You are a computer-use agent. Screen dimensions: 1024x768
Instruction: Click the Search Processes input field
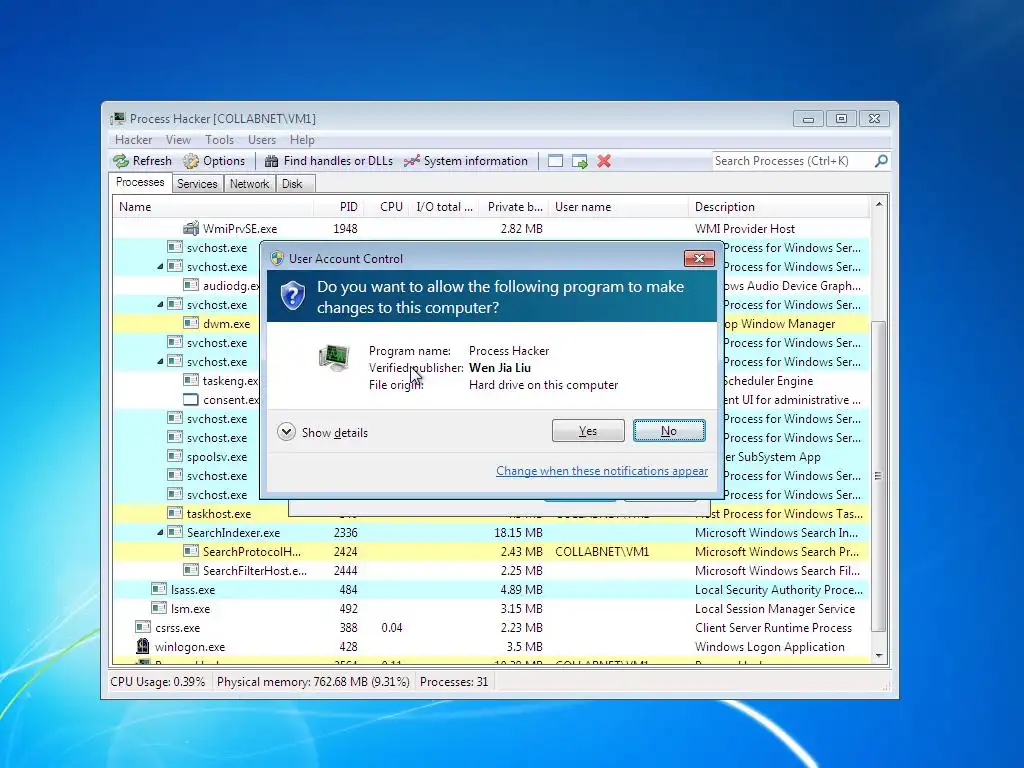pyautogui.click(x=792, y=161)
